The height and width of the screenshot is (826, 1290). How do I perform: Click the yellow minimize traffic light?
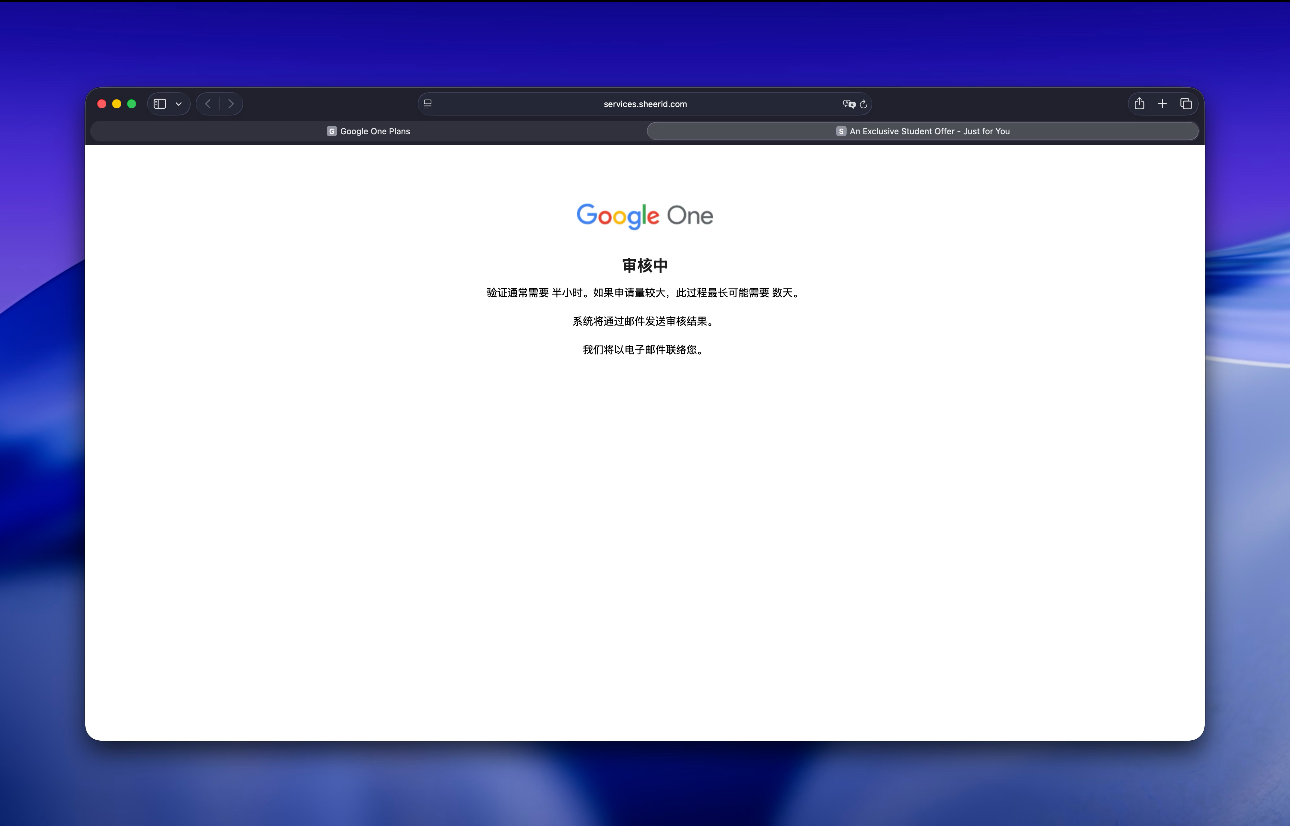pyautogui.click(x=116, y=103)
